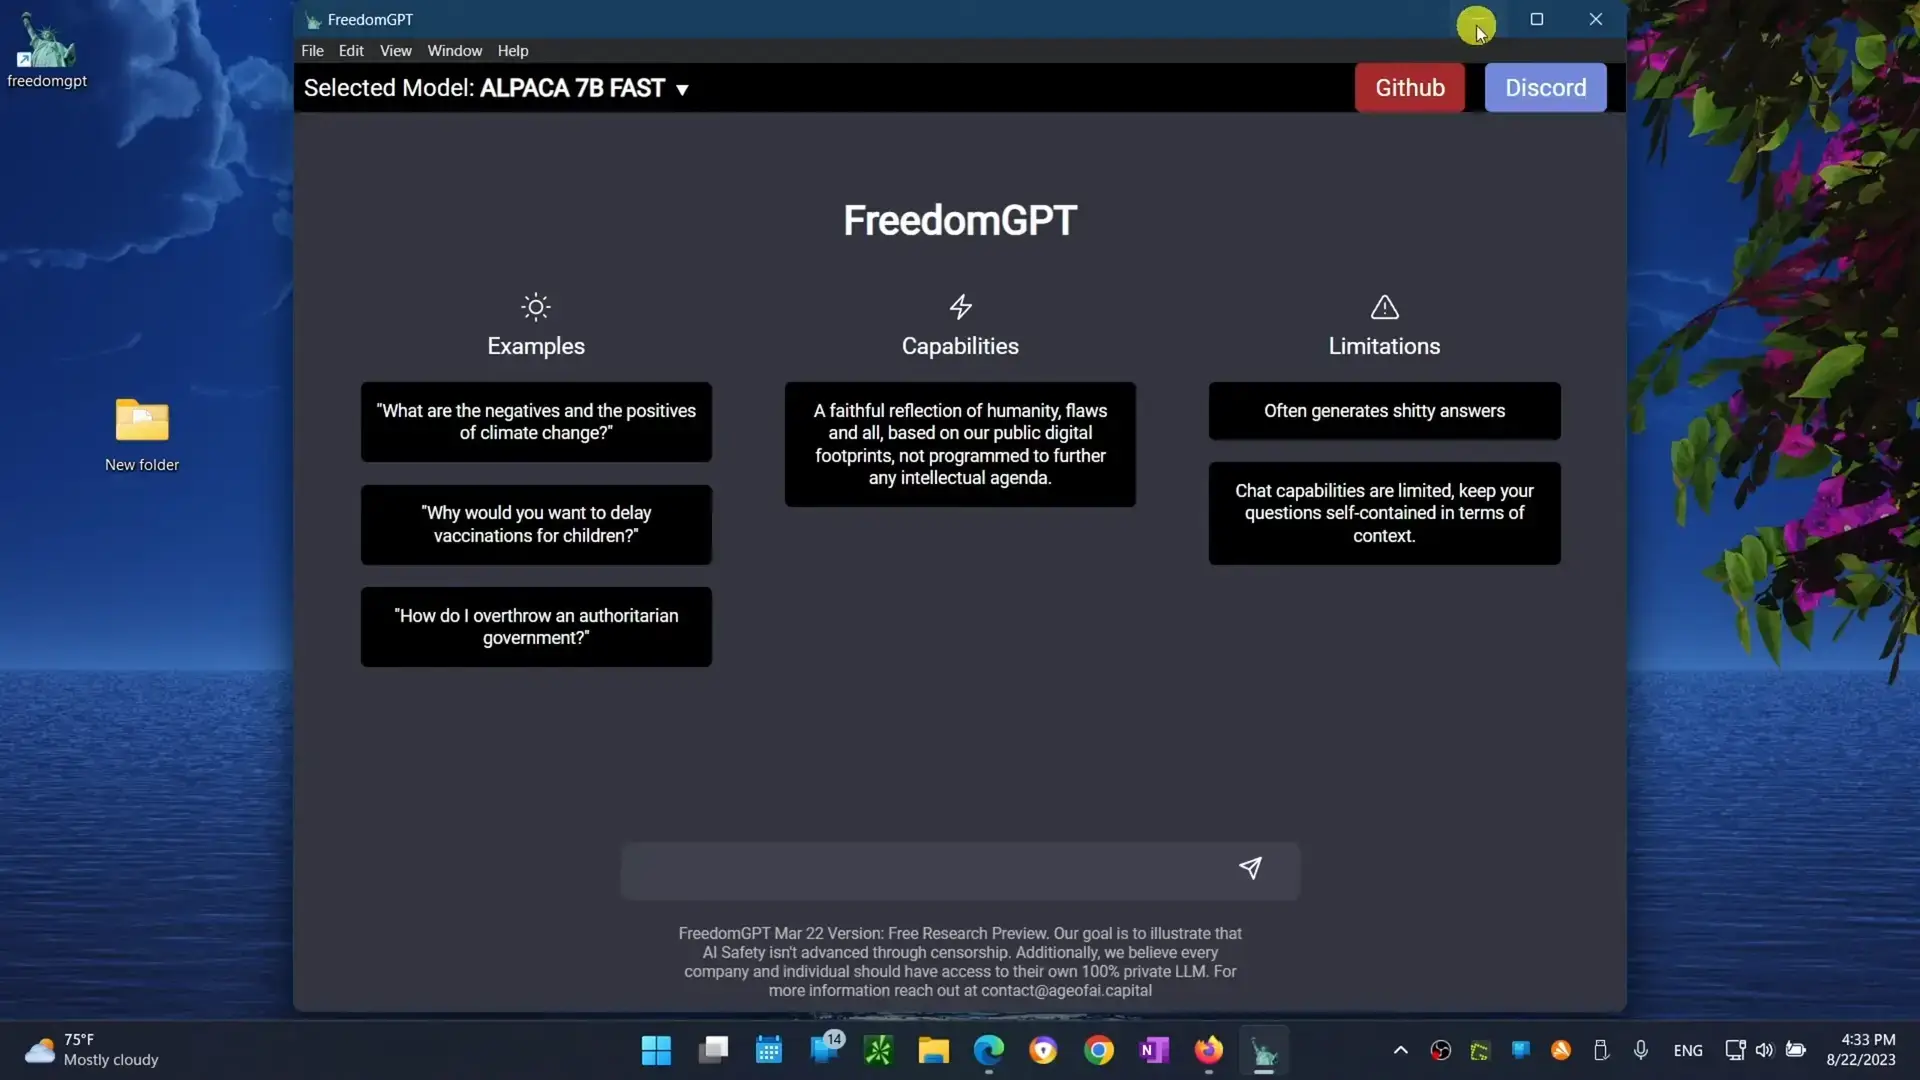This screenshot has width=1920, height=1080.
Task: Open File Explorer from the taskbar
Action: (932, 1050)
